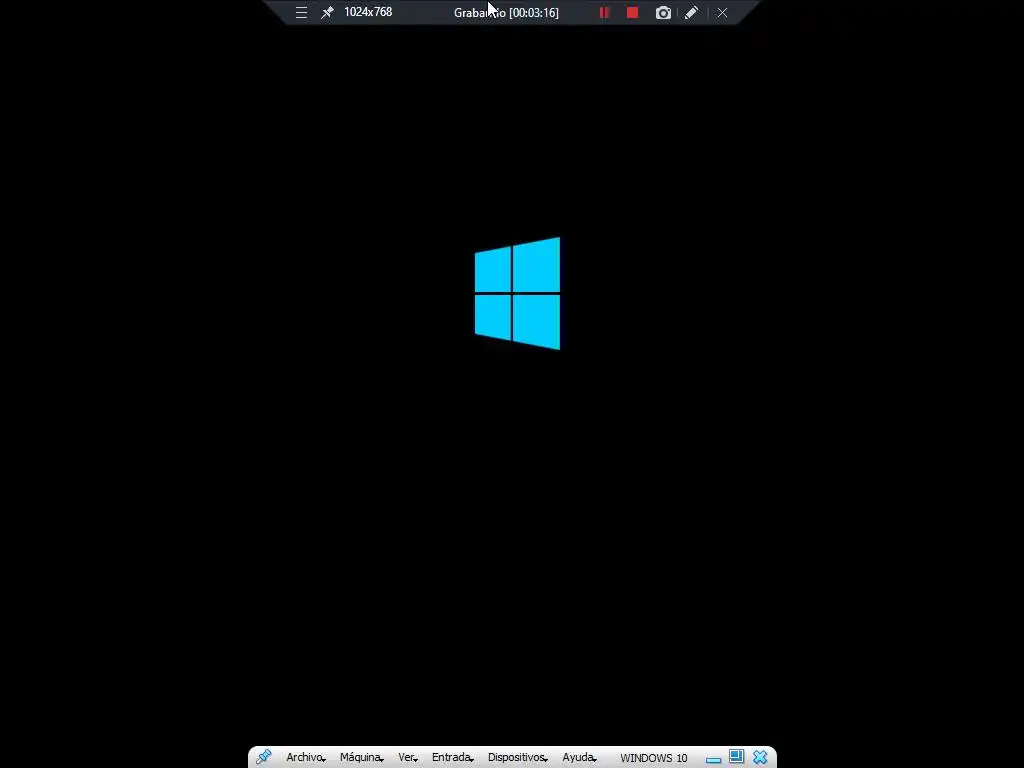The height and width of the screenshot is (768, 1024).
Task: Pause the screen recording
Action: click(x=604, y=12)
